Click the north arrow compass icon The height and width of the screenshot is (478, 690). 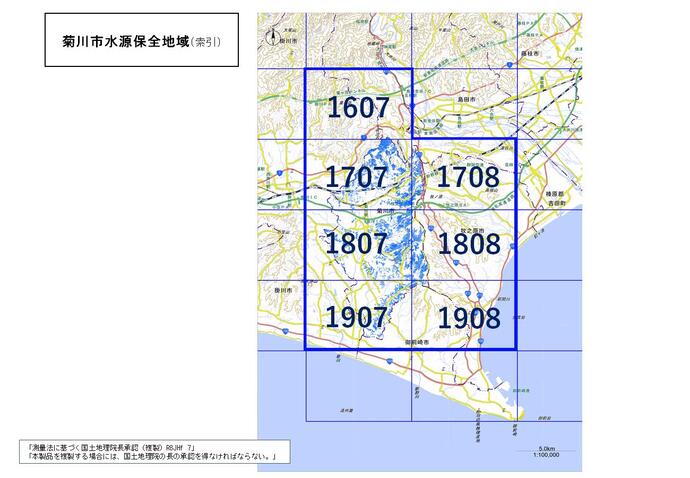pyautogui.click(x=273, y=37)
